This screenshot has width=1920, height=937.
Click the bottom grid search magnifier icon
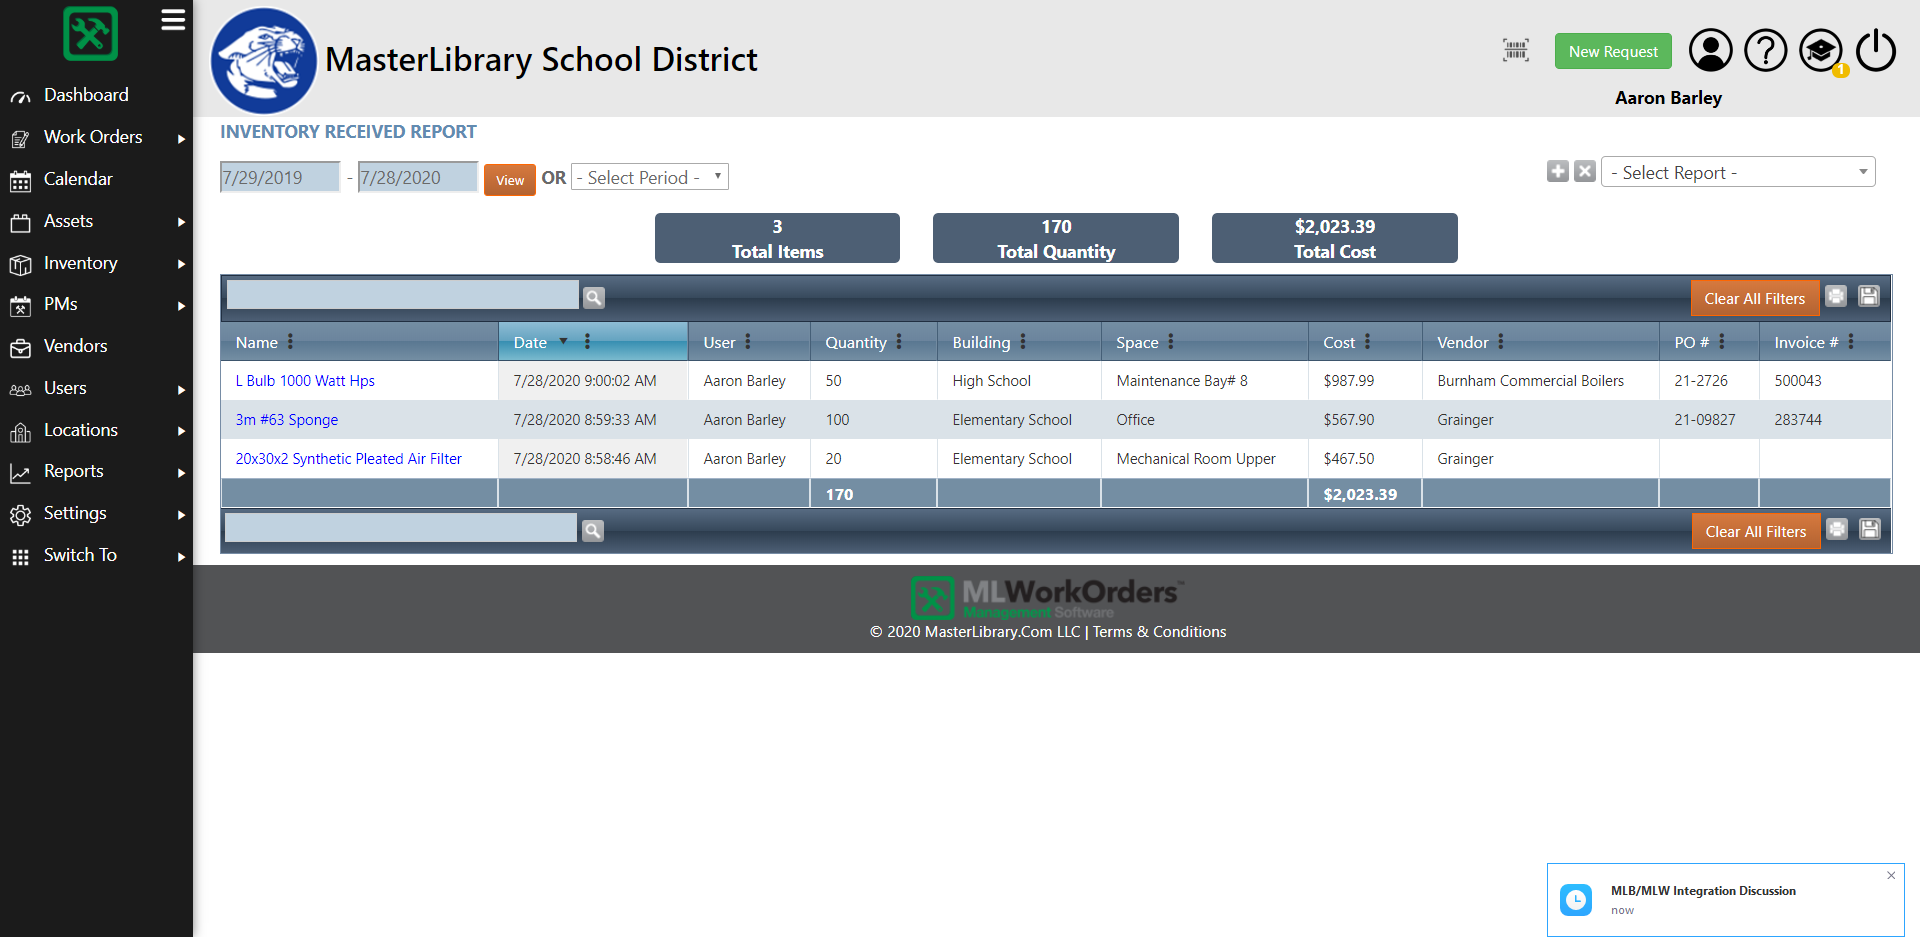(x=593, y=530)
